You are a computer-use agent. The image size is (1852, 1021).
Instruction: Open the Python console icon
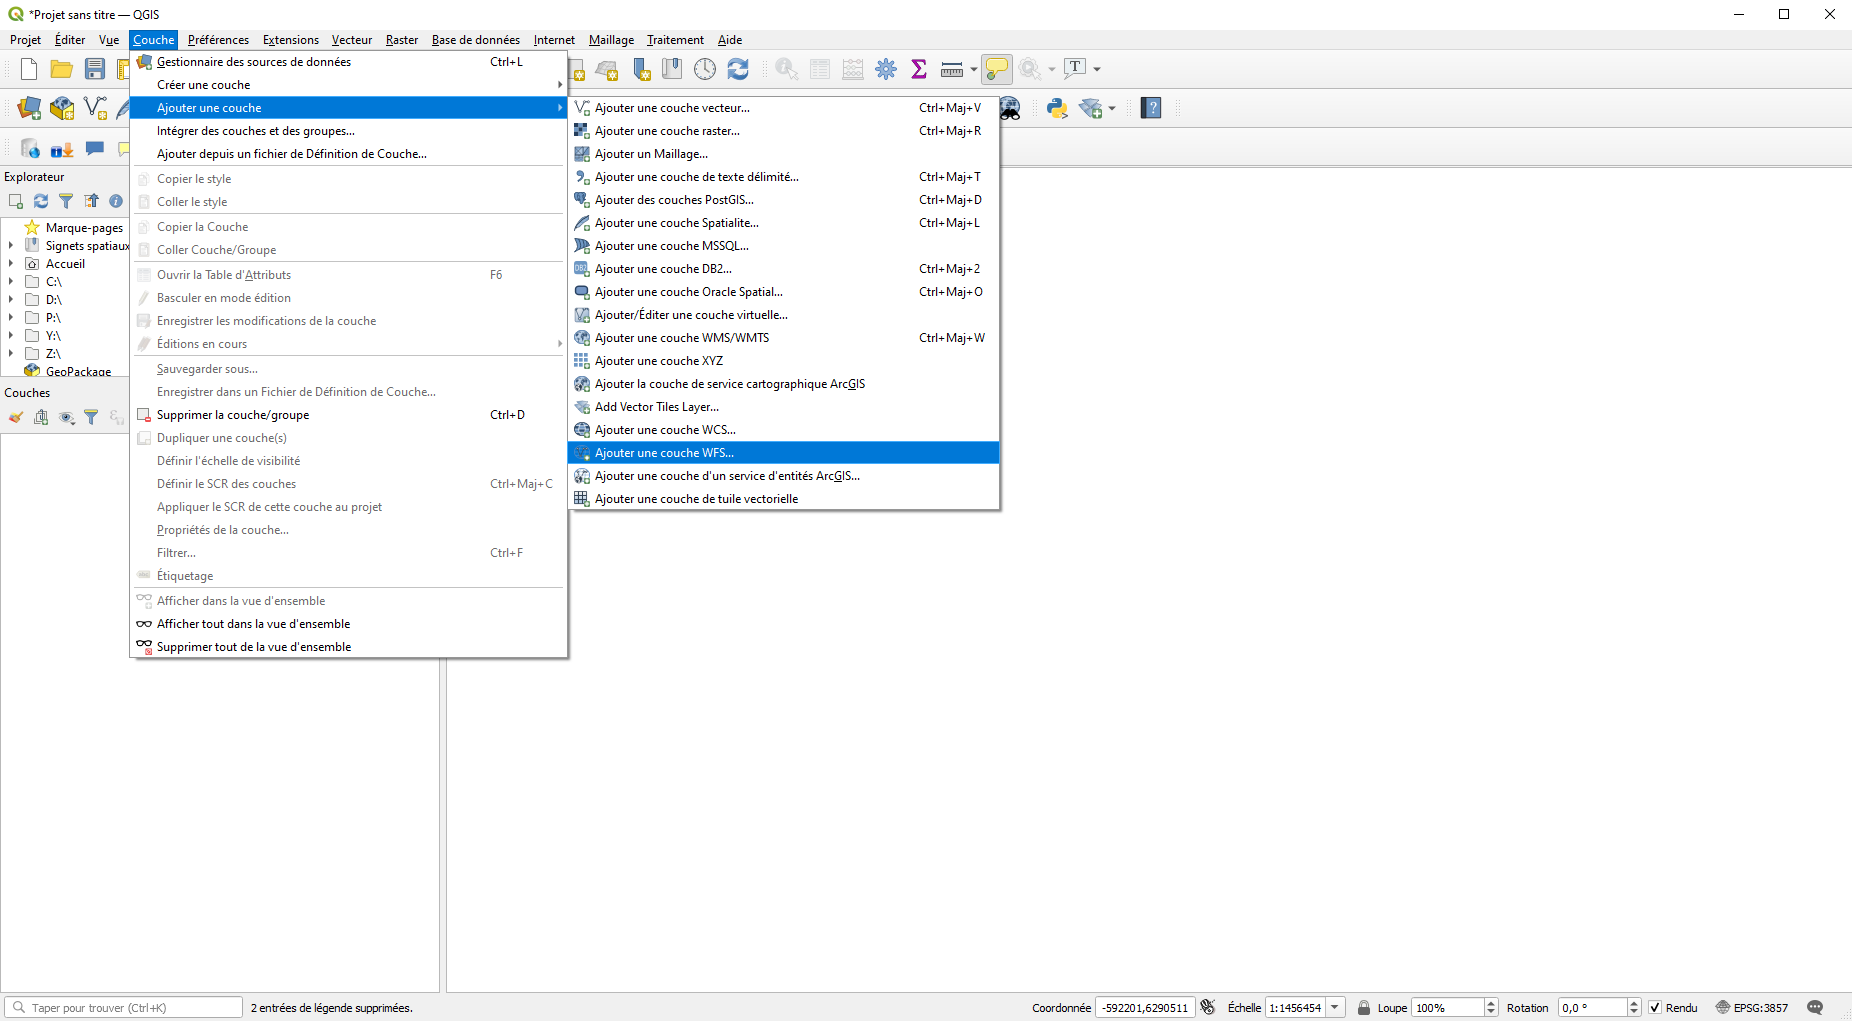tap(1056, 108)
